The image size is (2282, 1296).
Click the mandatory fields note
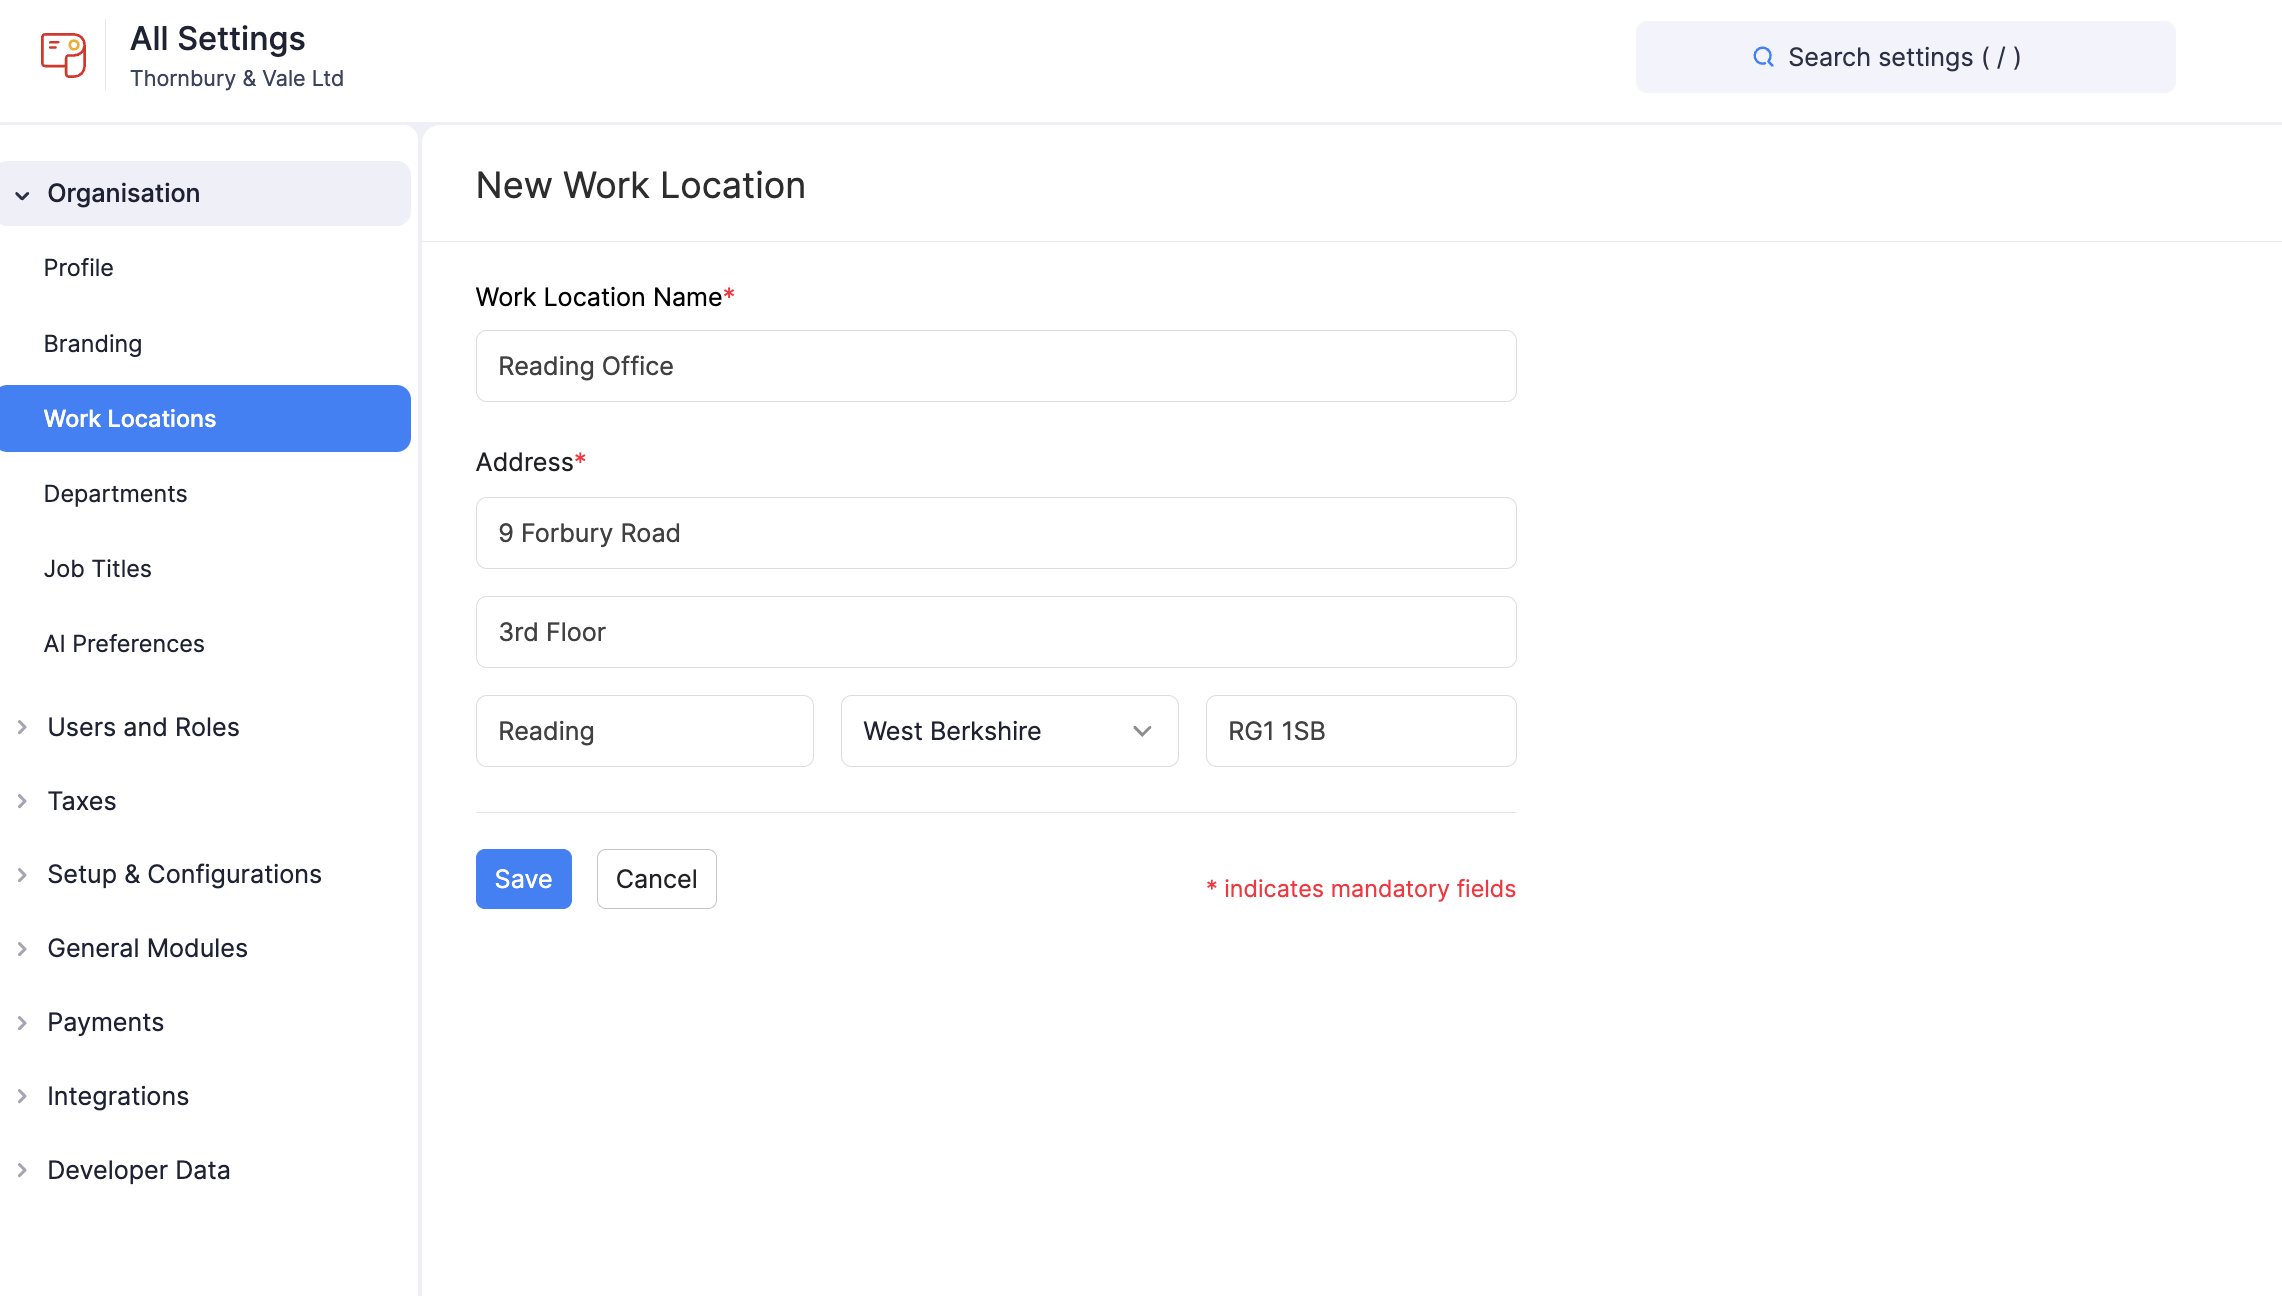pyautogui.click(x=1361, y=889)
